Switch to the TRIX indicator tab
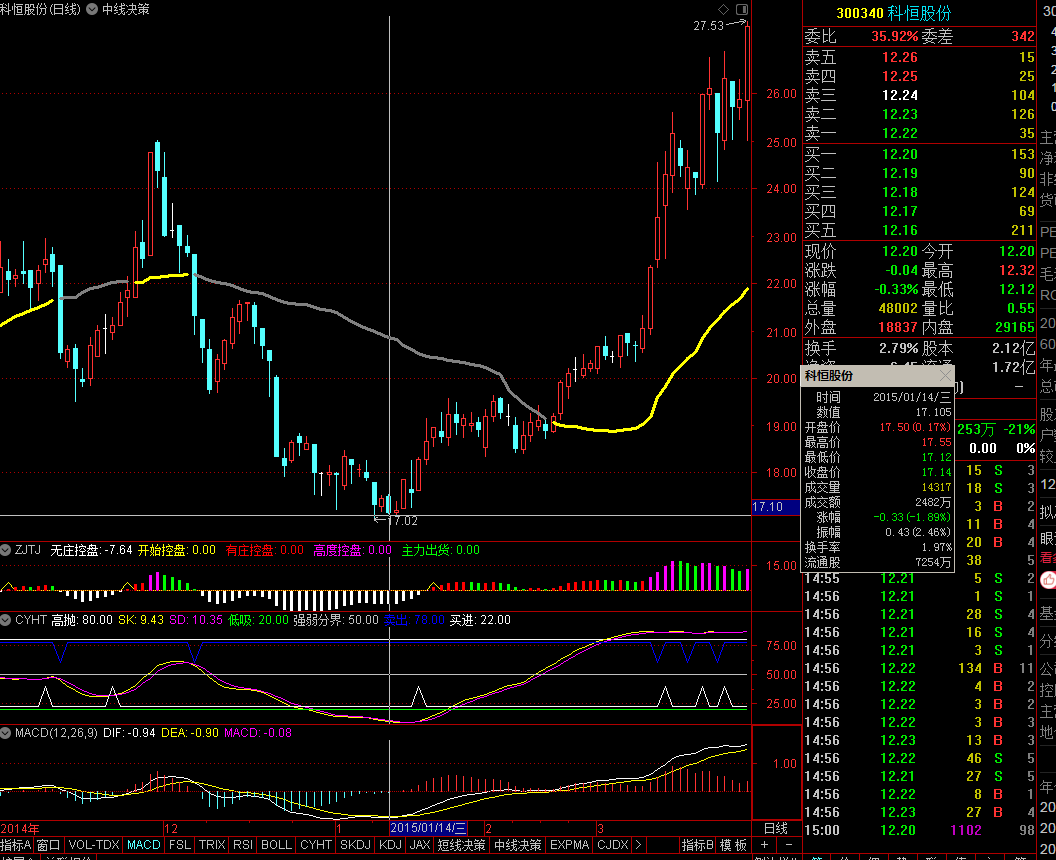1056x860 pixels. coord(212,845)
